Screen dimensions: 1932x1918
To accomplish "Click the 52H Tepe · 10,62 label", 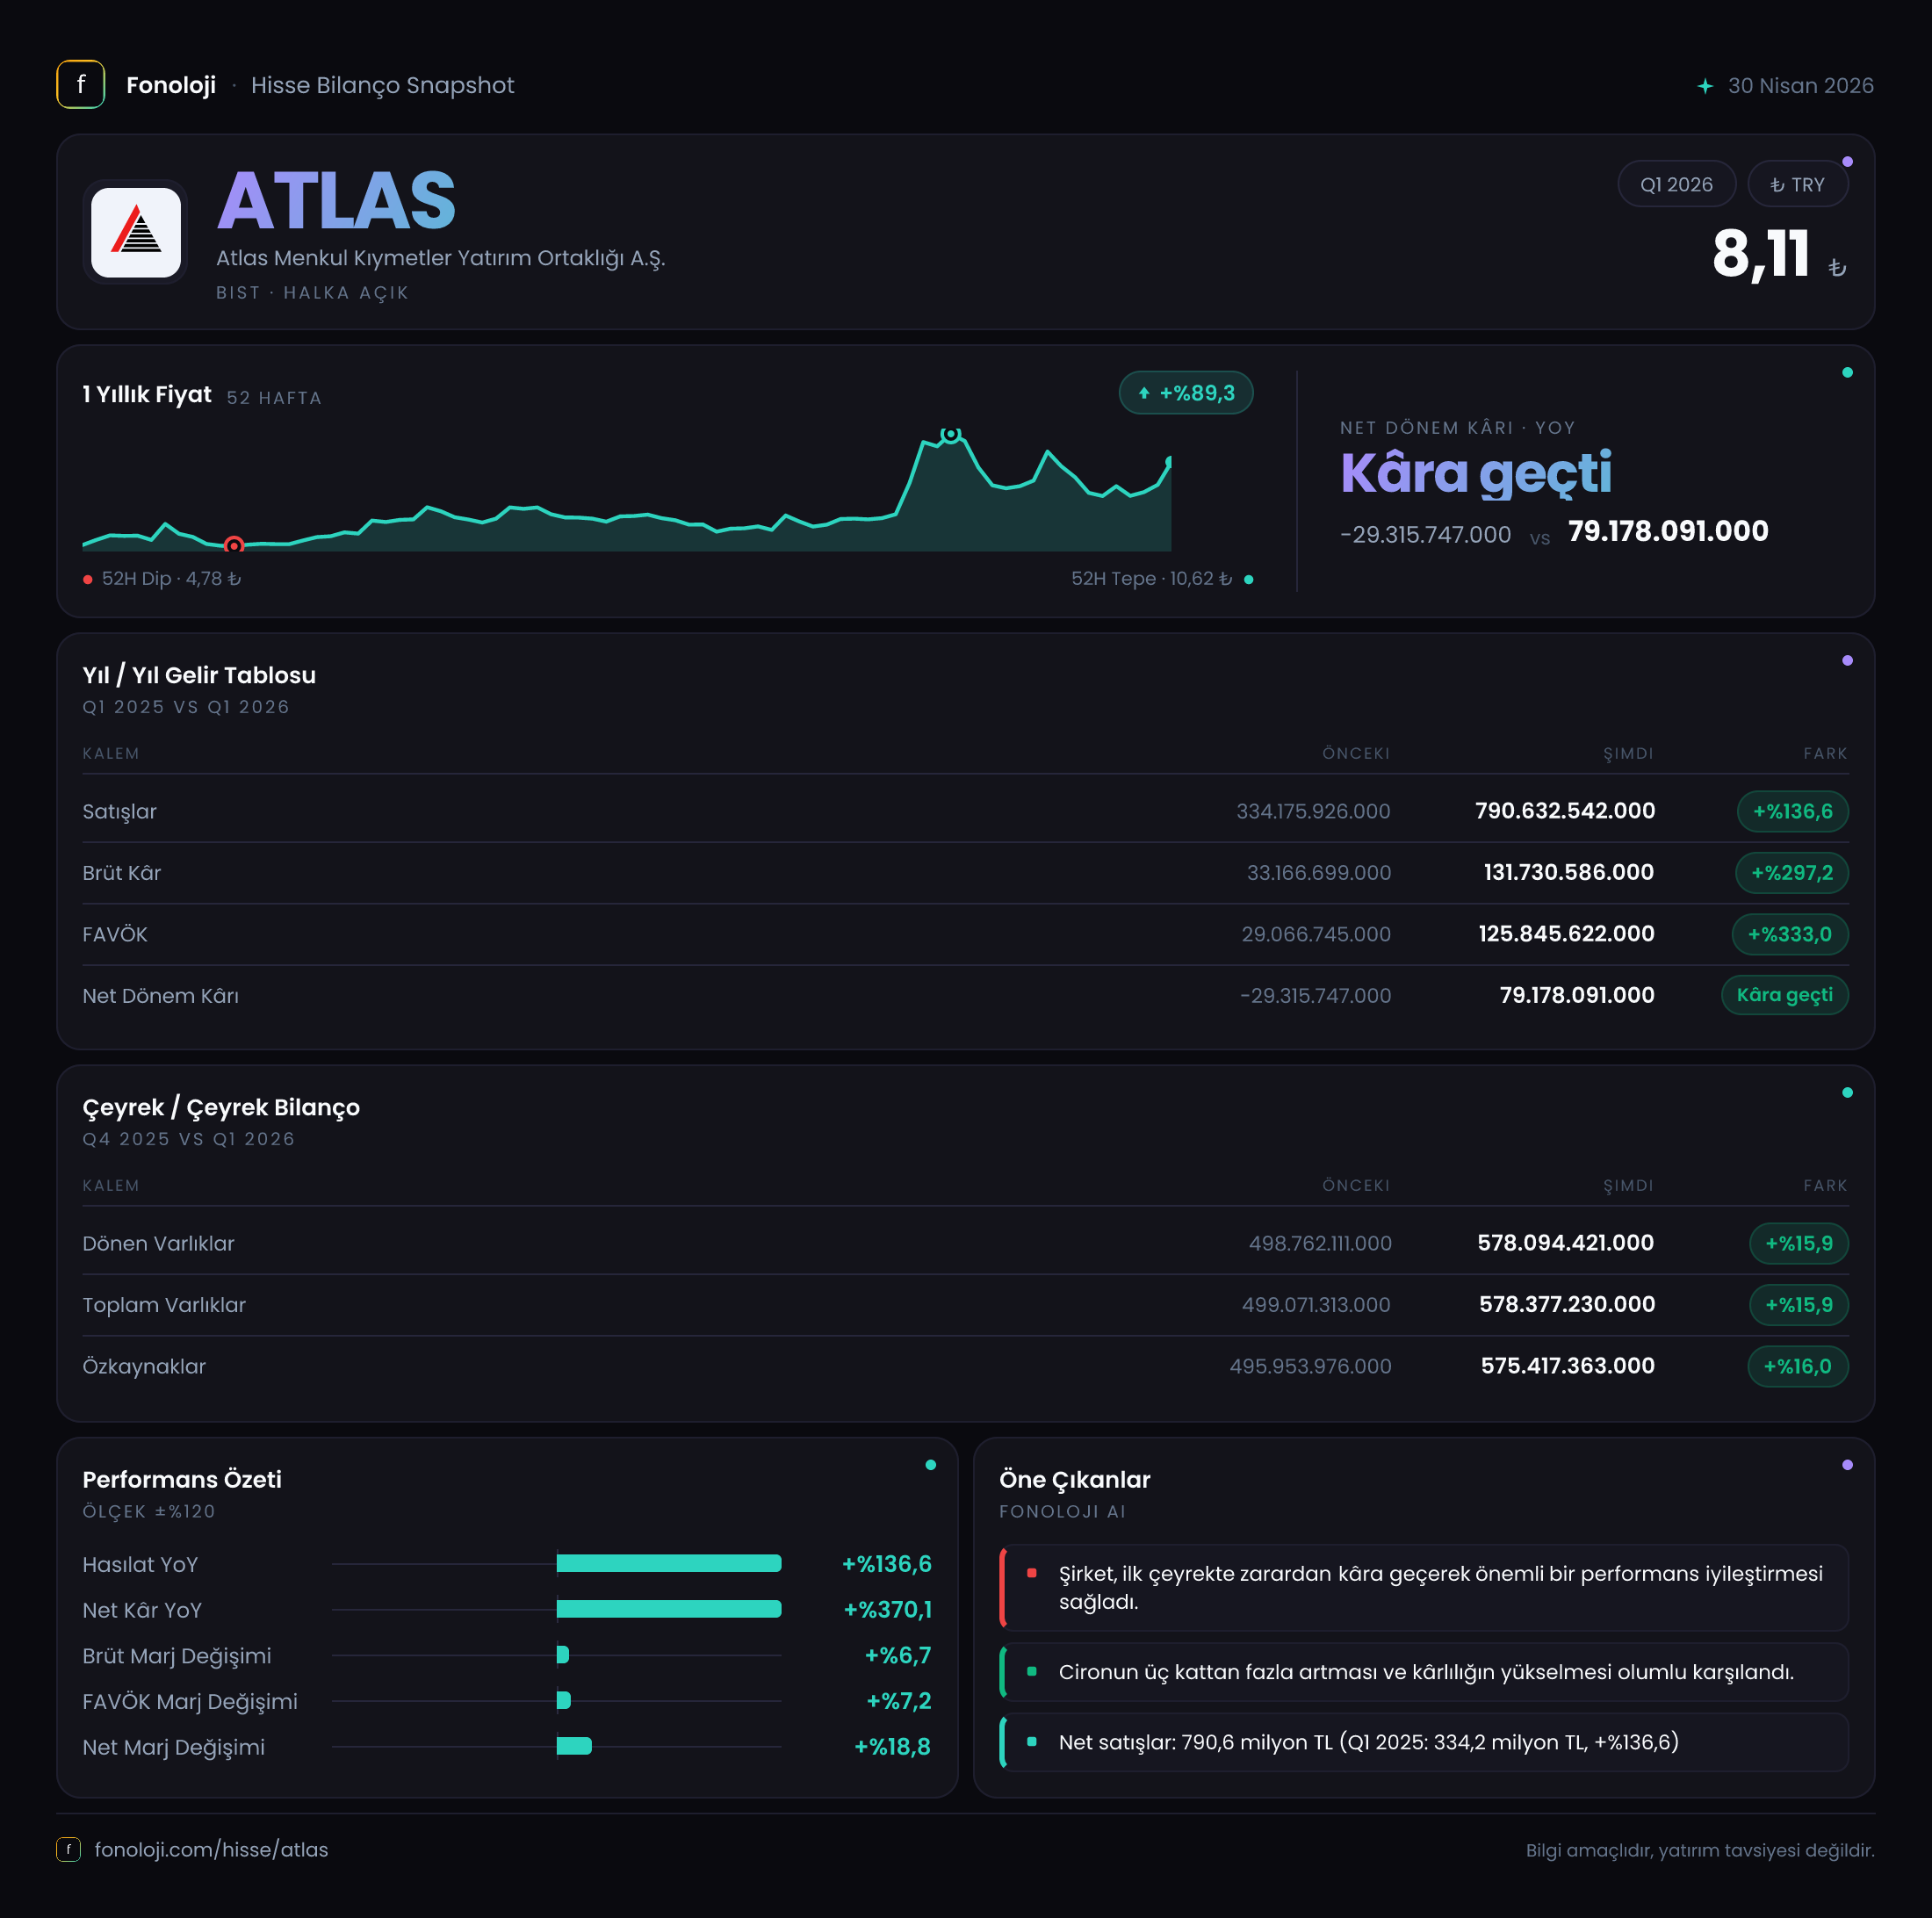I will pos(1151,579).
